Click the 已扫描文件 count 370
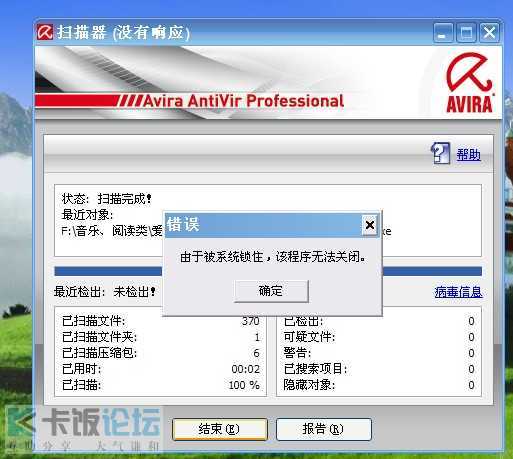The width and height of the screenshot is (513, 459). tap(251, 321)
